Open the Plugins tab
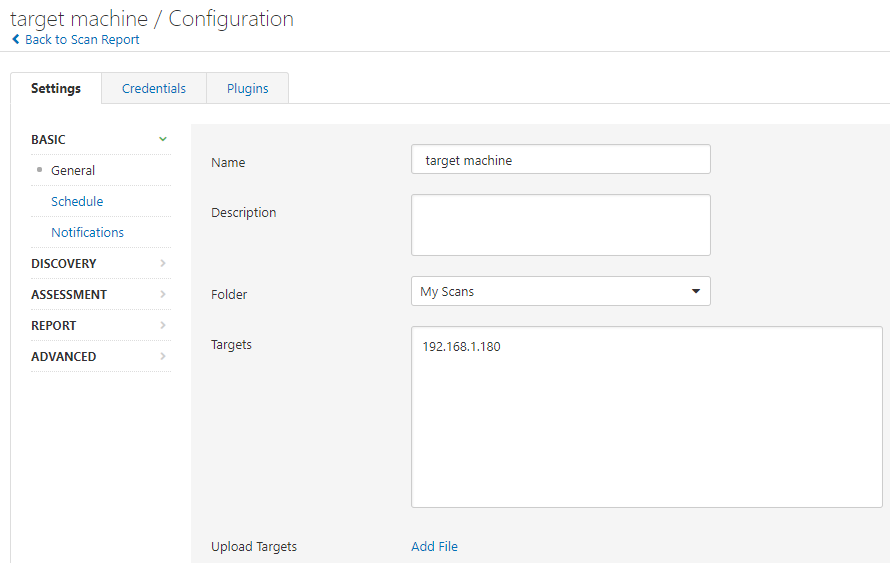Image resolution: width=890 pixels, height=563 pixels. coord(247,88)
